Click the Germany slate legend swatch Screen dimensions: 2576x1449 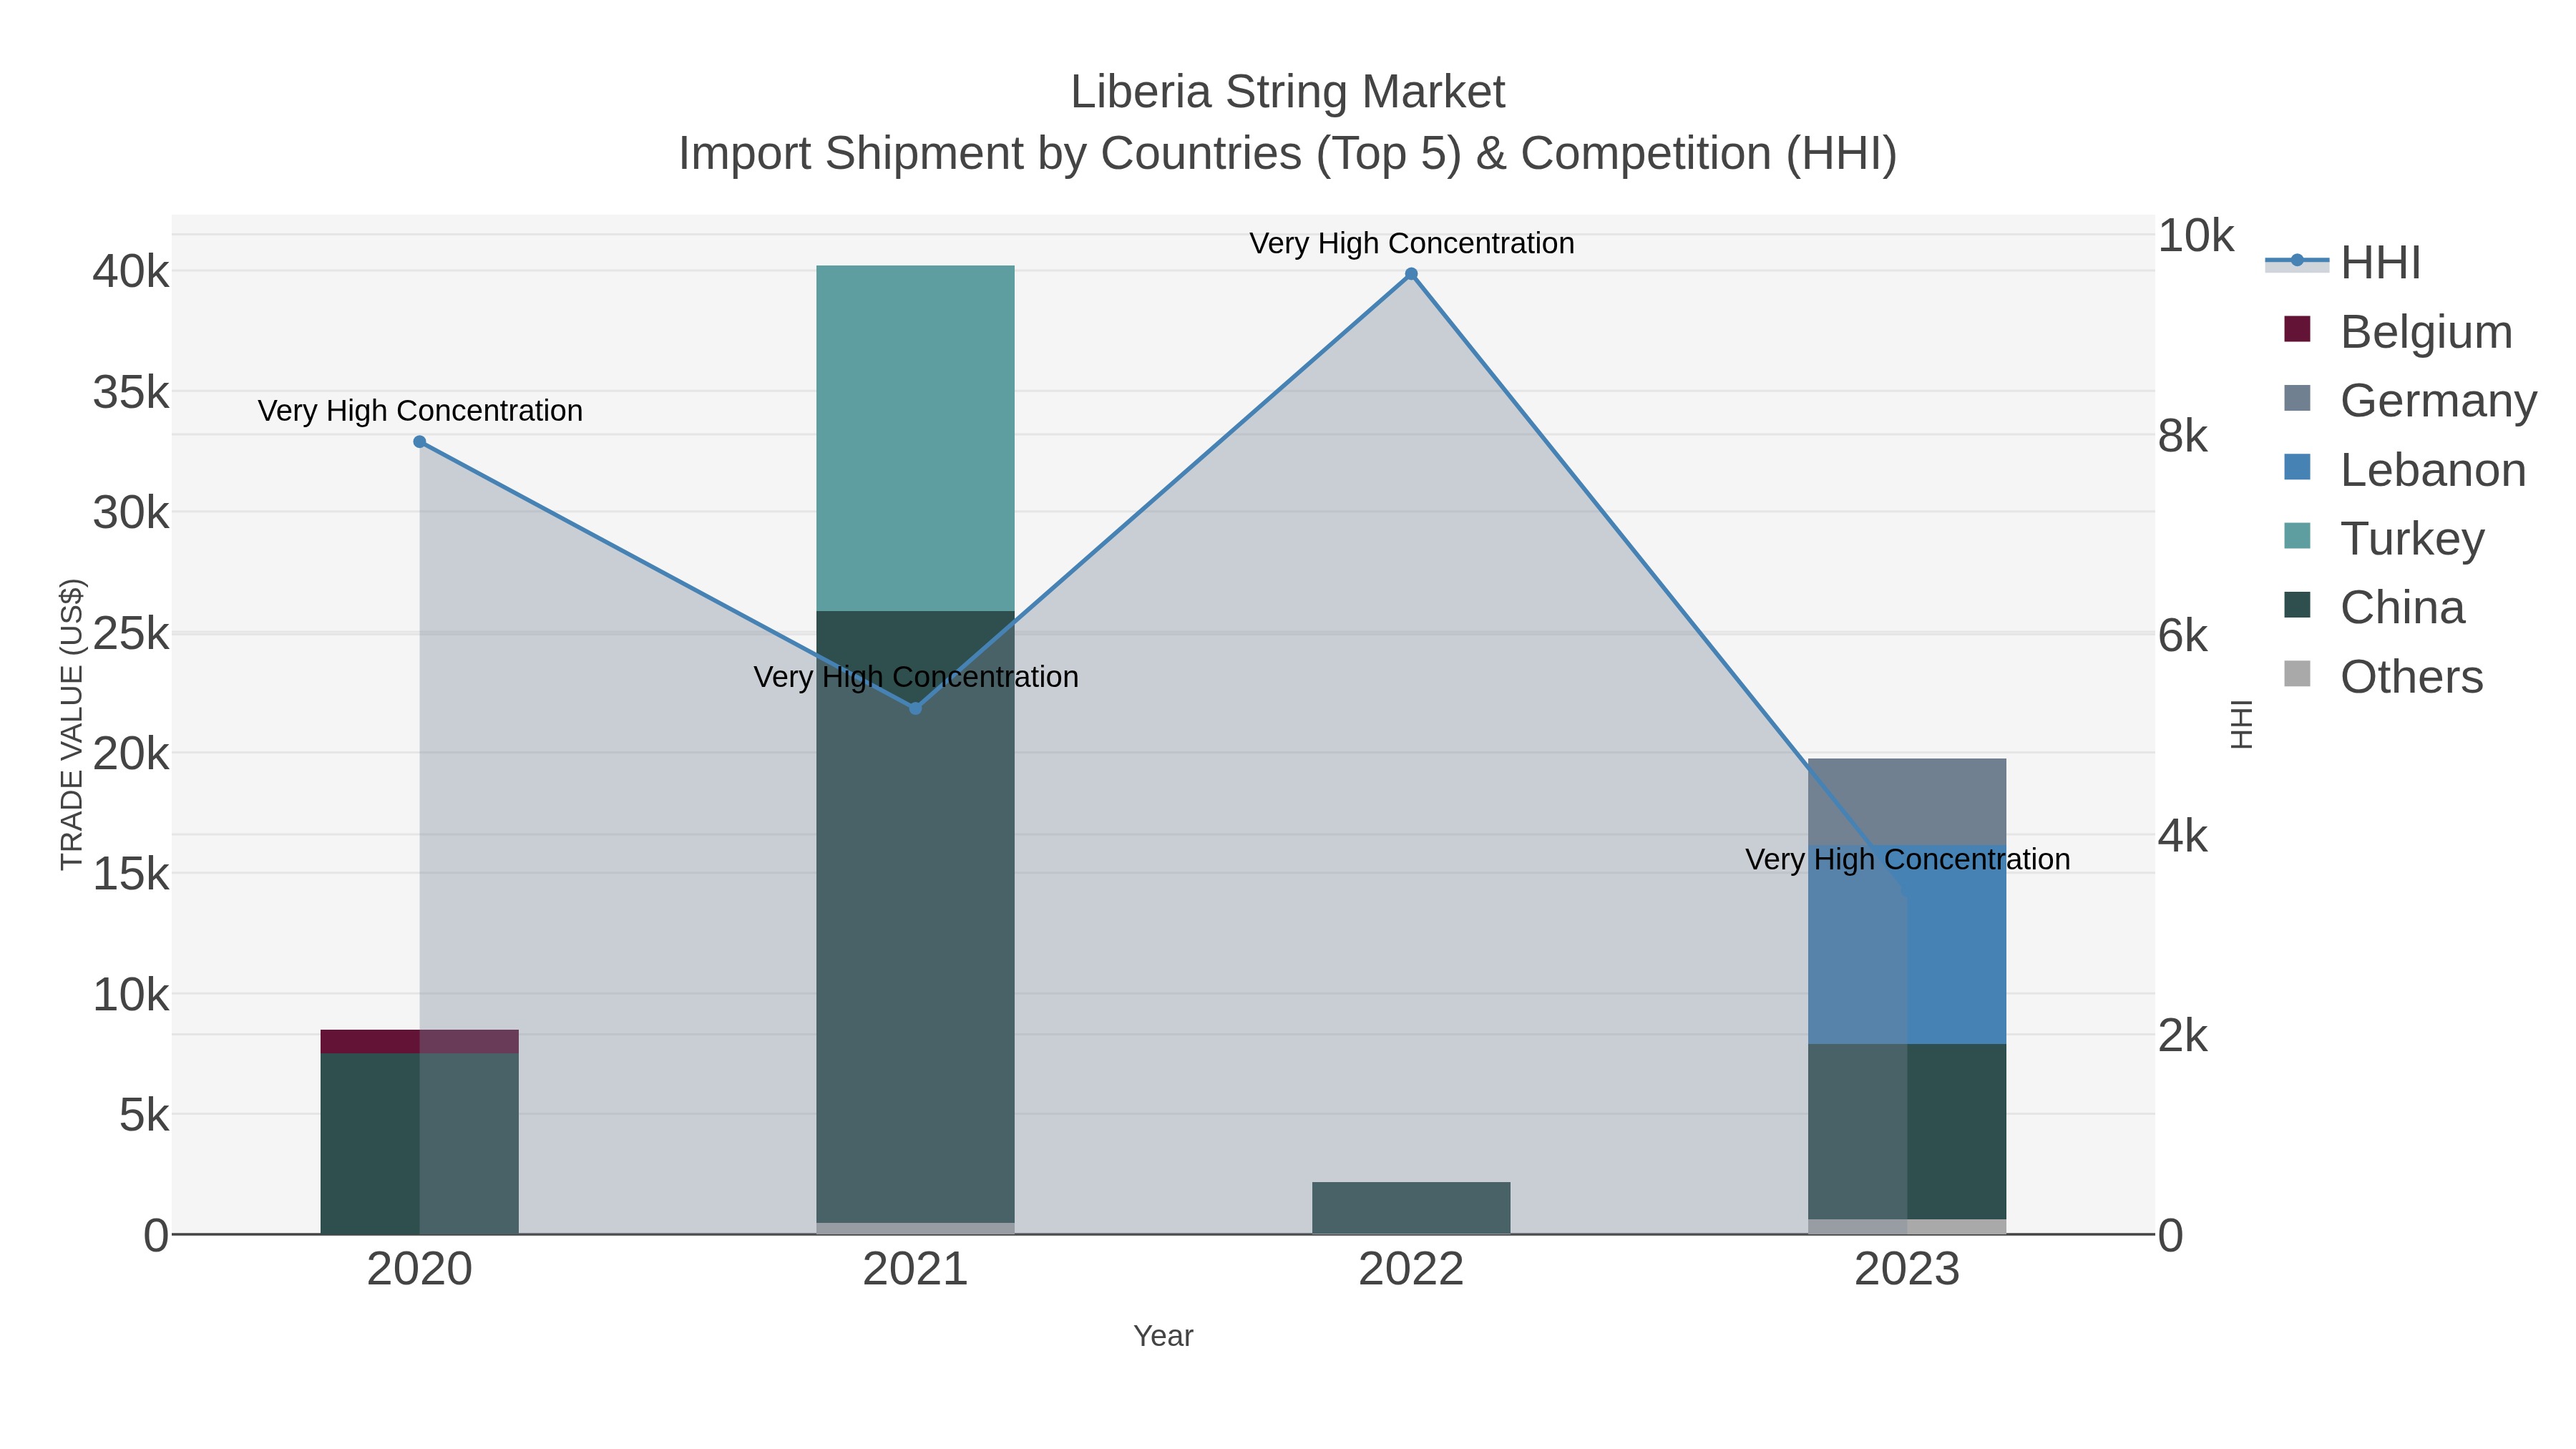(2298, 398)
